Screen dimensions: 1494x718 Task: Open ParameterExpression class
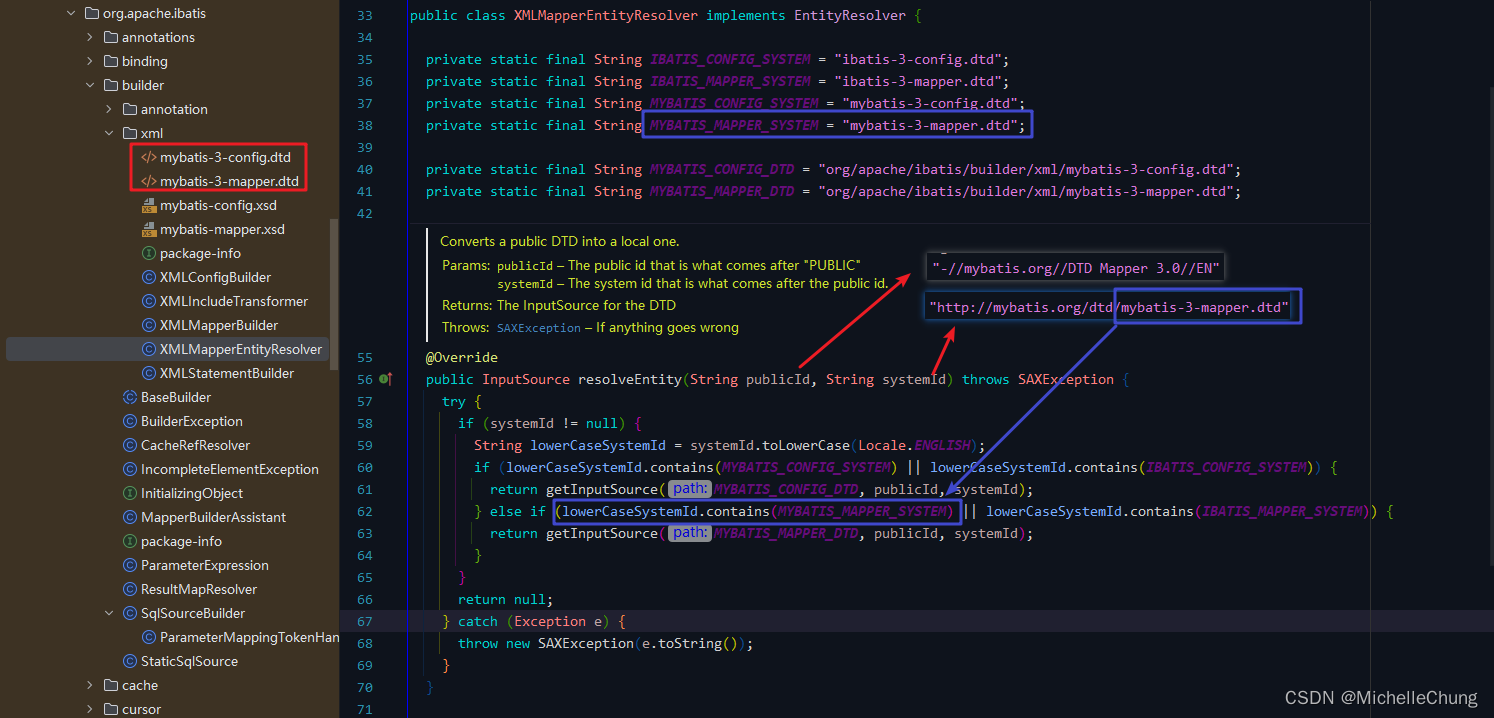click(204, 565)
